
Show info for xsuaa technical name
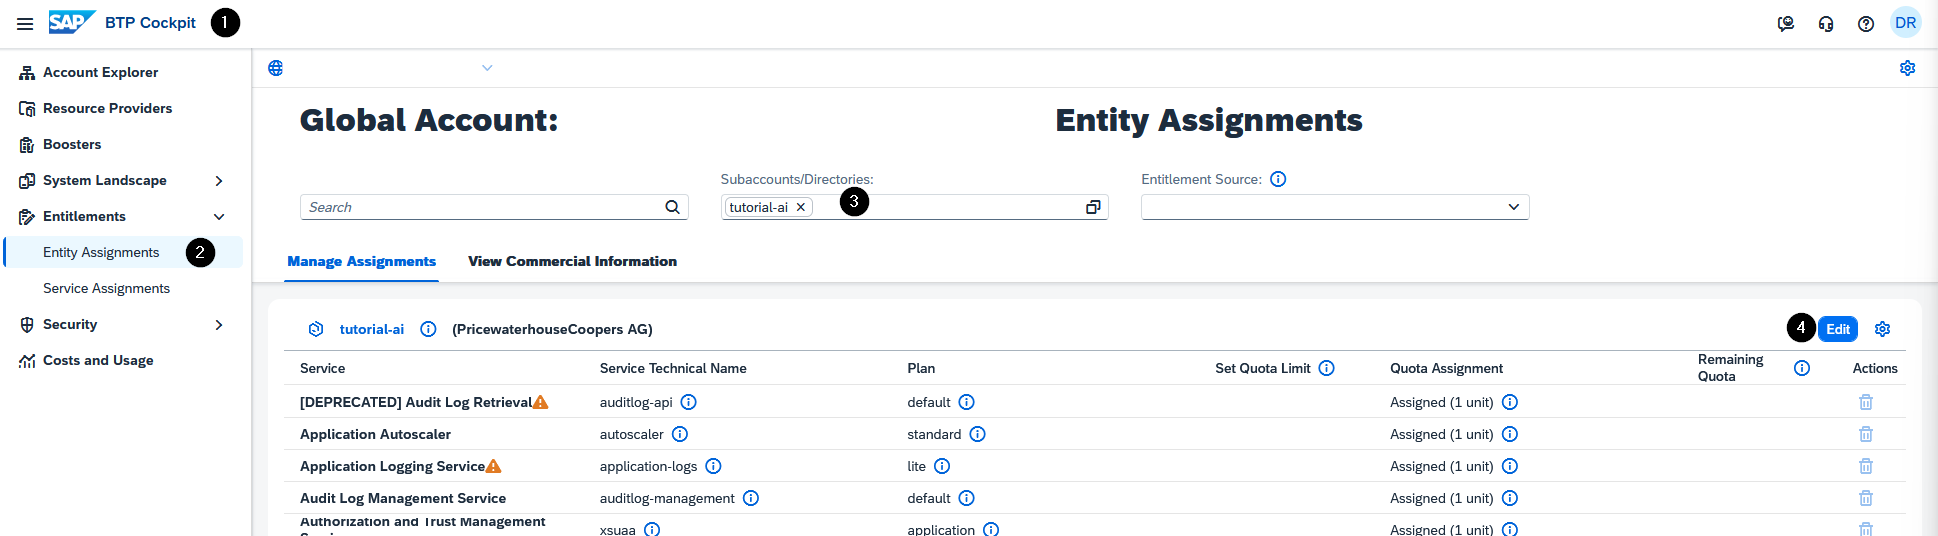click(x=652, y=529)
